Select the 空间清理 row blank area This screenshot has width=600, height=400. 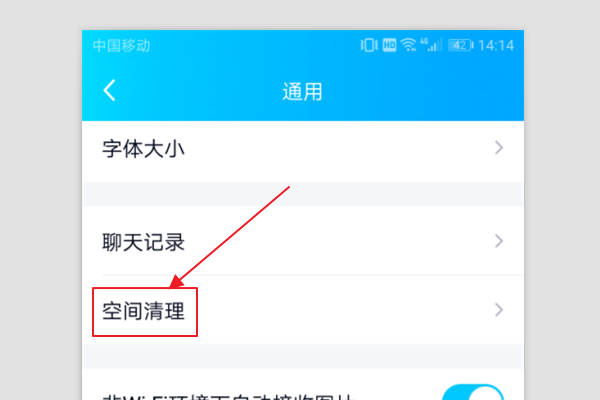point(344,310)
